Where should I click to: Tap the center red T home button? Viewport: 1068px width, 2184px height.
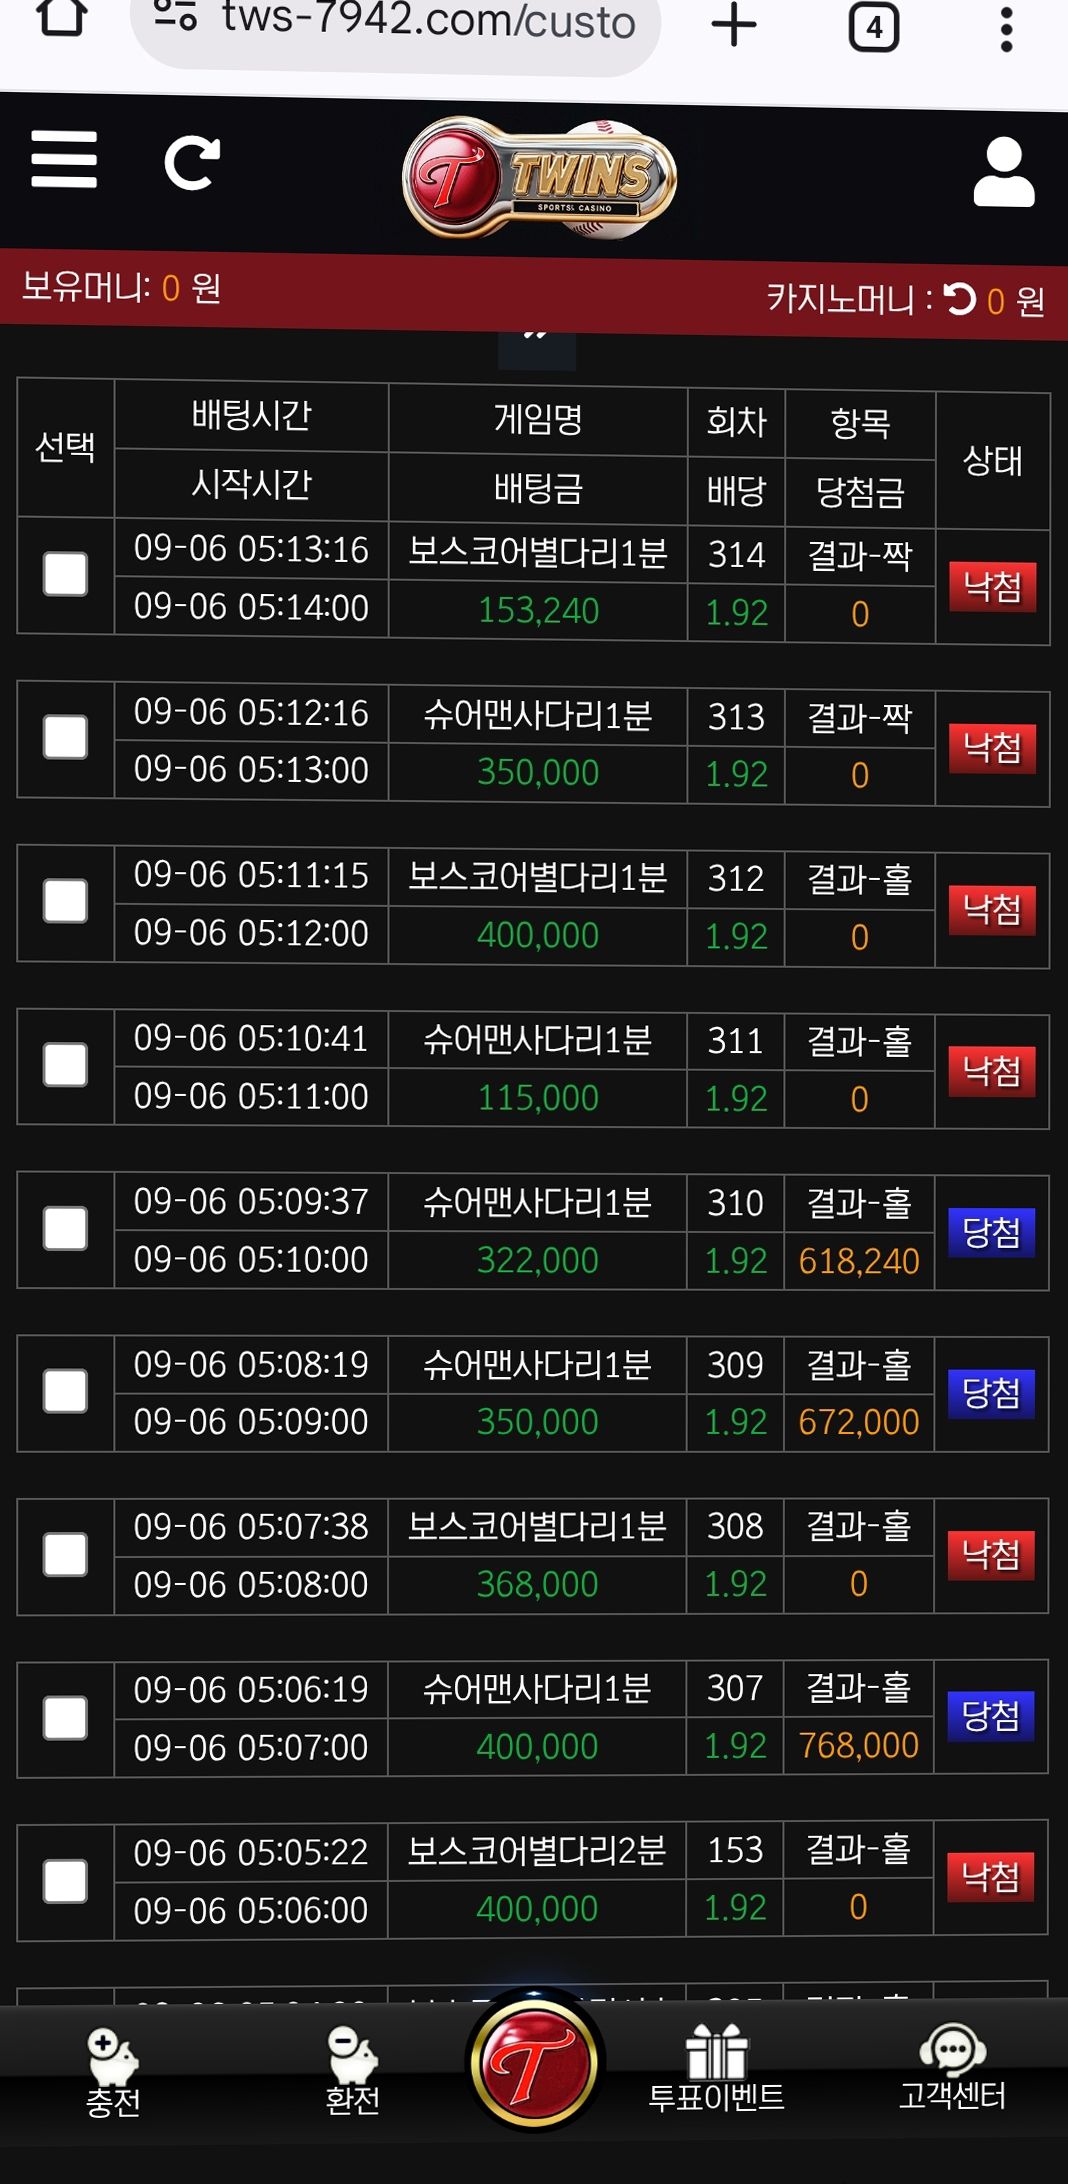tap(536, 2062)
